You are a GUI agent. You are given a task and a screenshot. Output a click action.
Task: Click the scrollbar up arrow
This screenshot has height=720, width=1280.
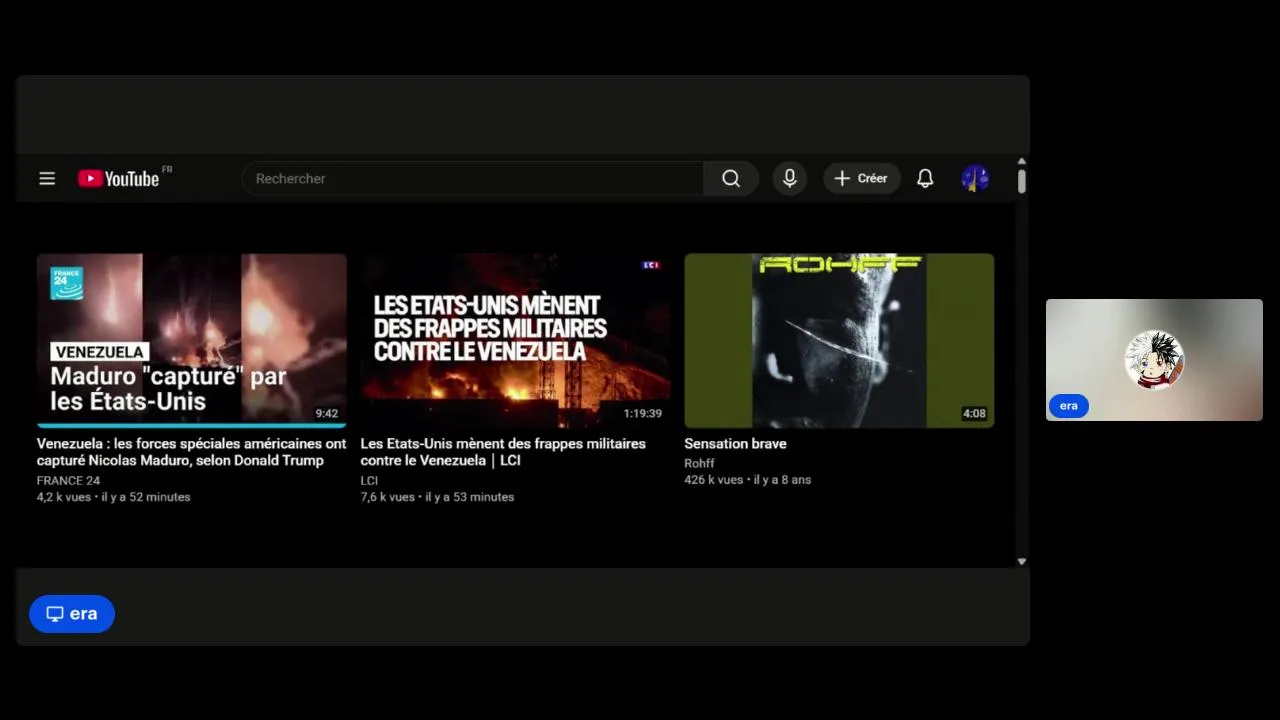coord(1022,161)
